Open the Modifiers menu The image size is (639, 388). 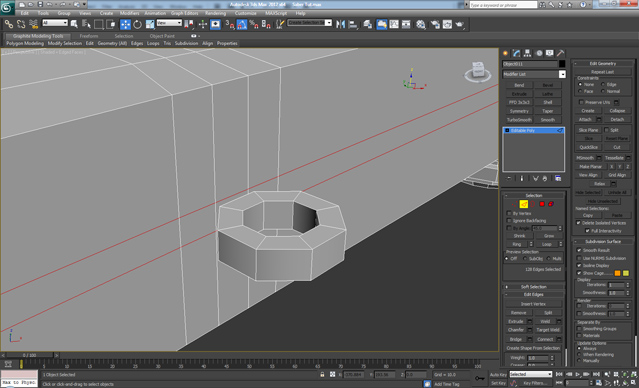pos(130,13)
